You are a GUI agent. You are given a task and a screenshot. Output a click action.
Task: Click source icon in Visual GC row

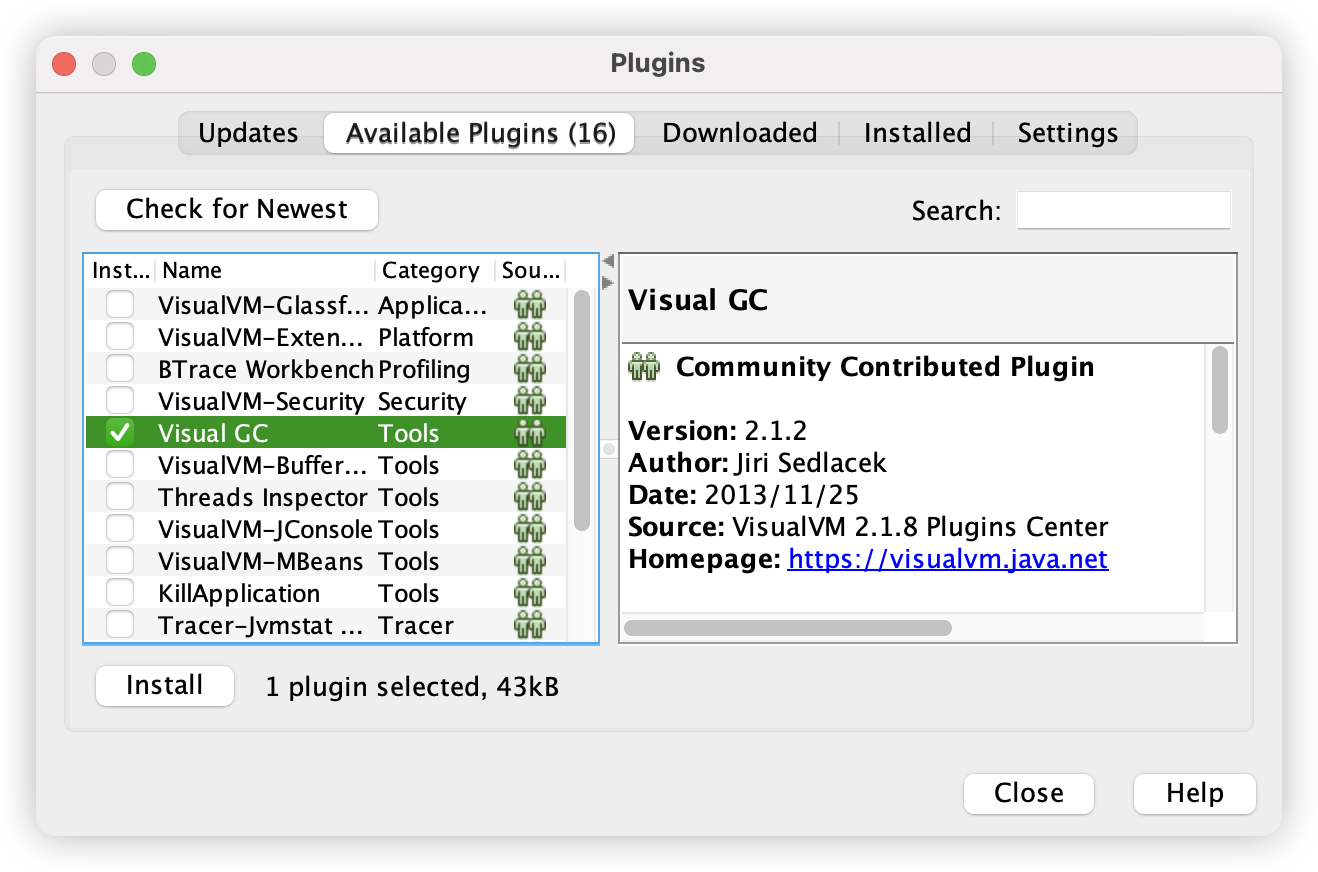(530, 433)
